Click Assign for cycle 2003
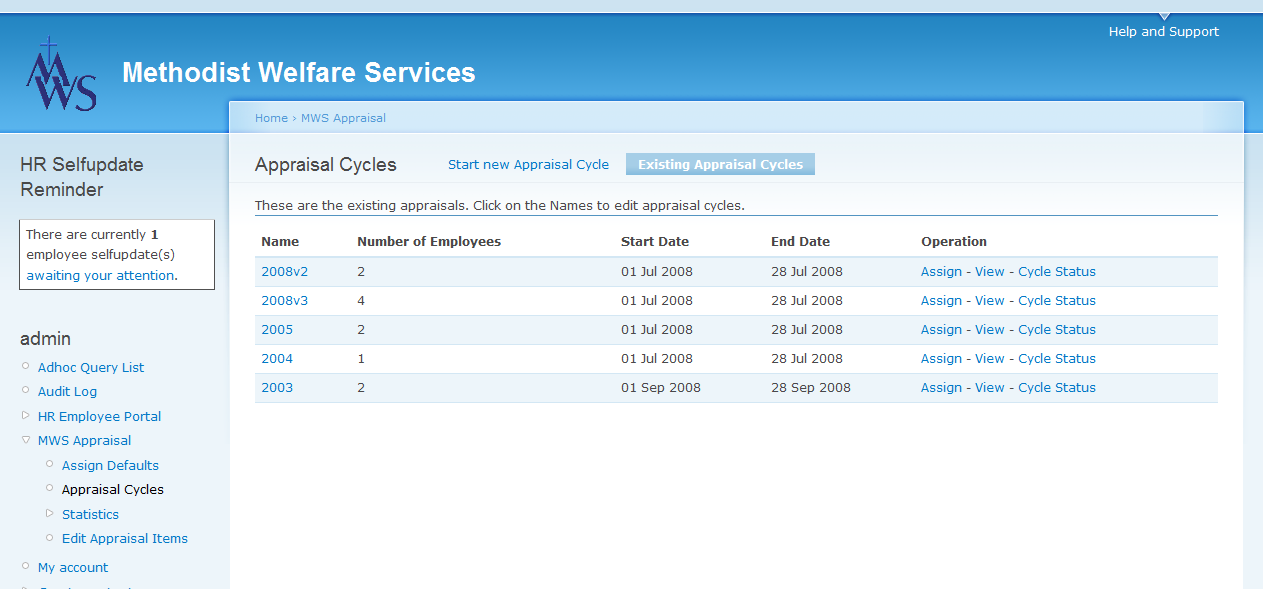 click(941, 387)
